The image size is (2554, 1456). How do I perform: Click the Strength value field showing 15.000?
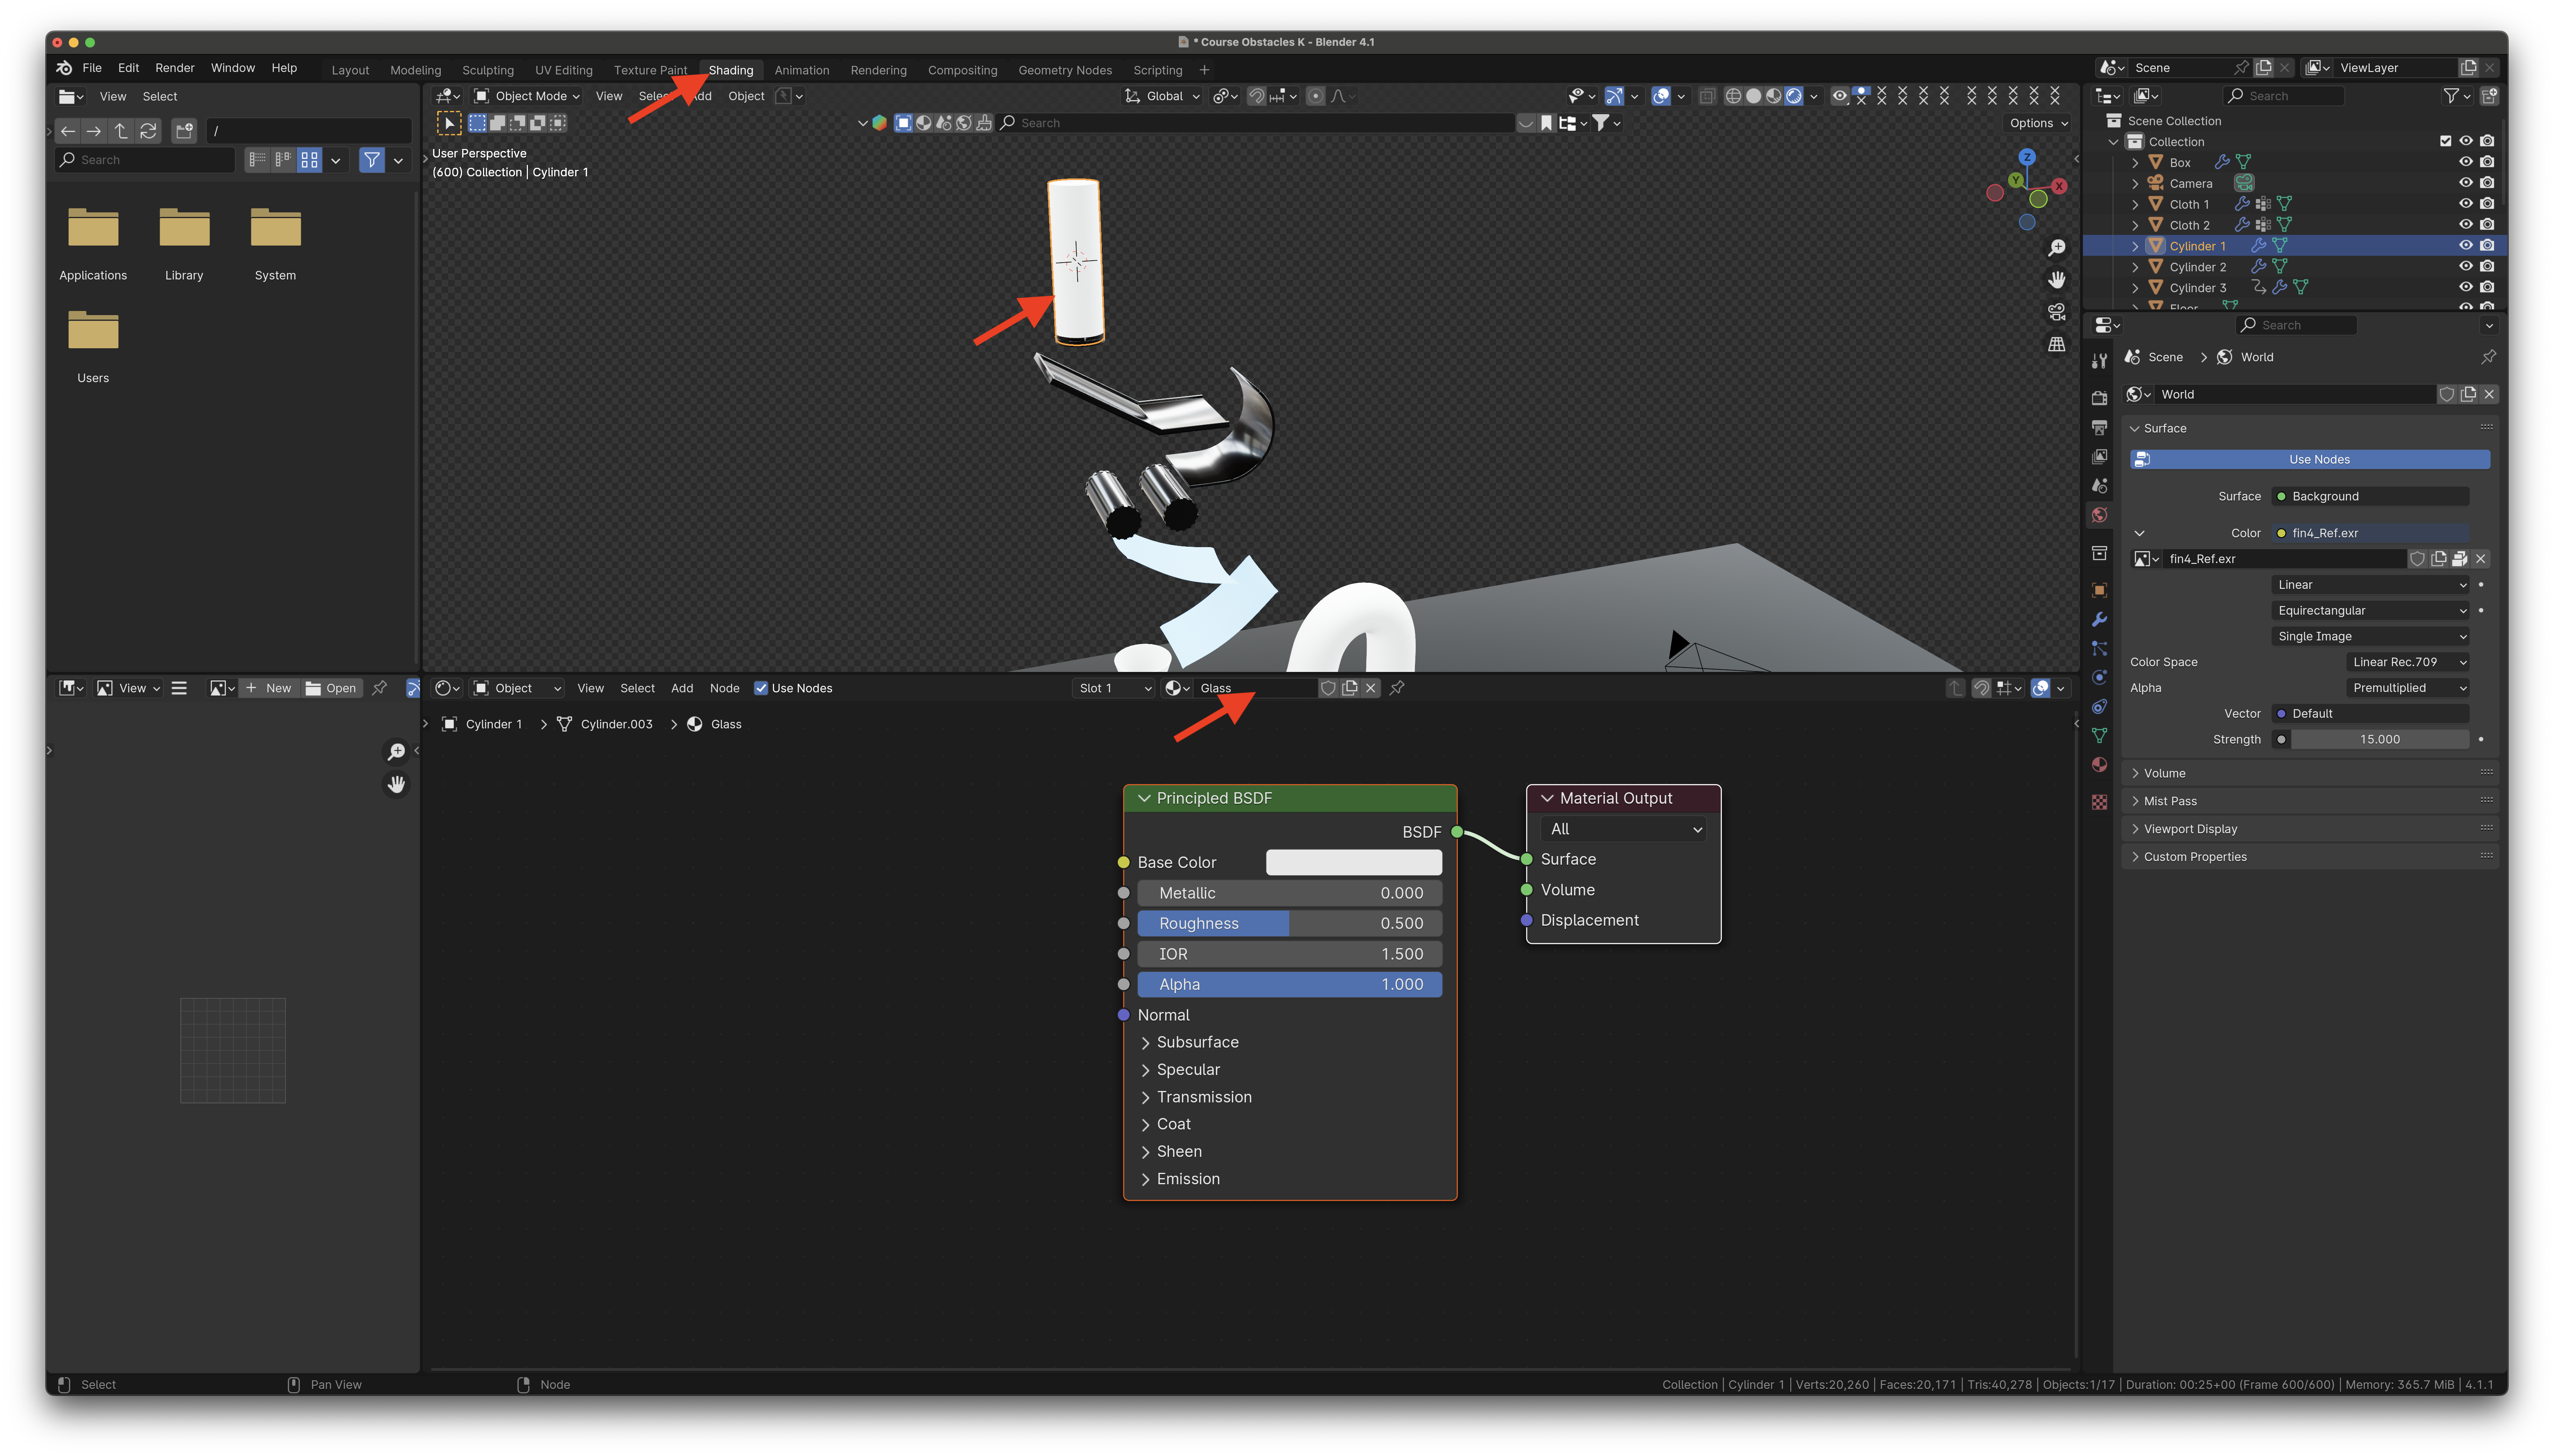click(x=2380, y=739)
